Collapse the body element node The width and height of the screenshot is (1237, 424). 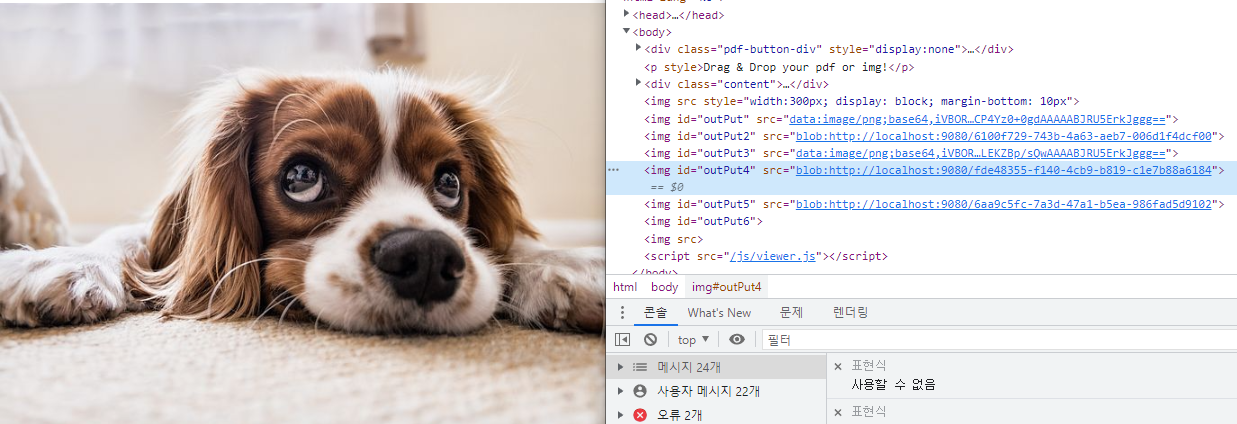(627, 32)
